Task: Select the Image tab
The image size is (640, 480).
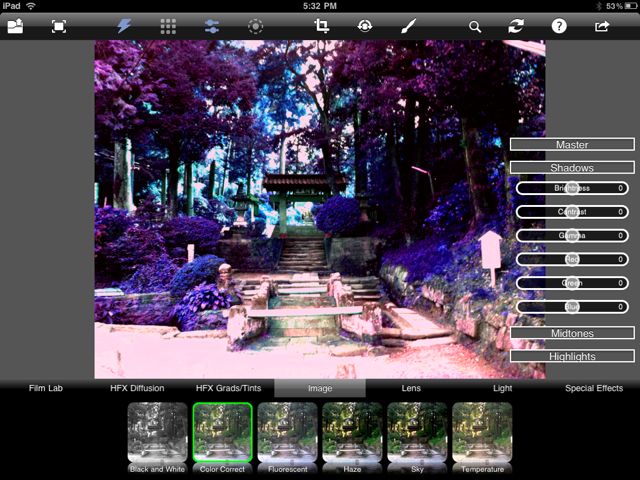Action: click(x=320, y=388)
